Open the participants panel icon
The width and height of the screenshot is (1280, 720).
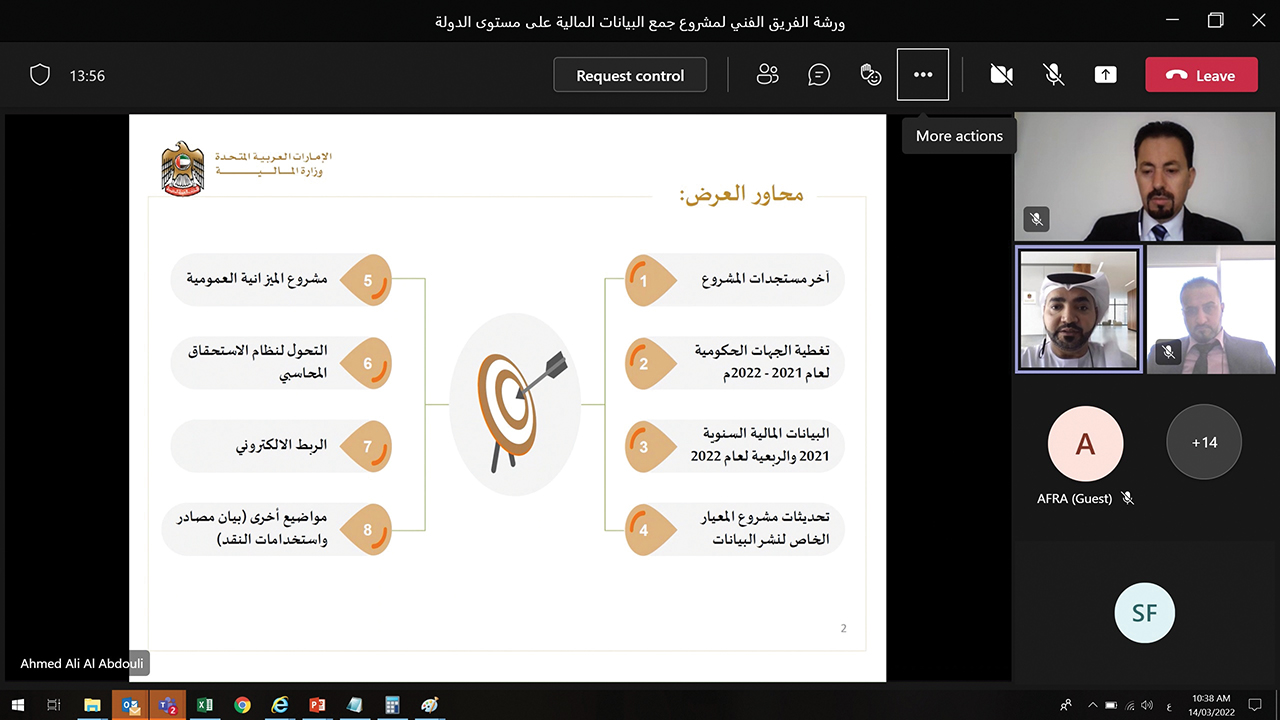tap(768, 75)
